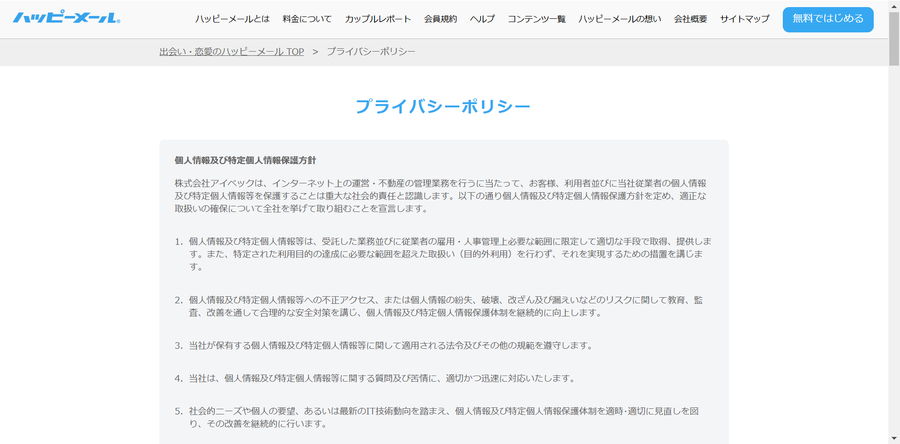Image resolution: width=900 pixels, height=444 pixels.
Task: Click item 1 mentioning 雇用・人事管理上
Action: point(451,254)
